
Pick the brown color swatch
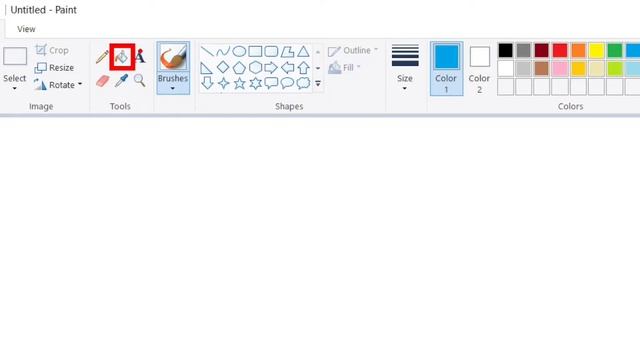point(542,69)
